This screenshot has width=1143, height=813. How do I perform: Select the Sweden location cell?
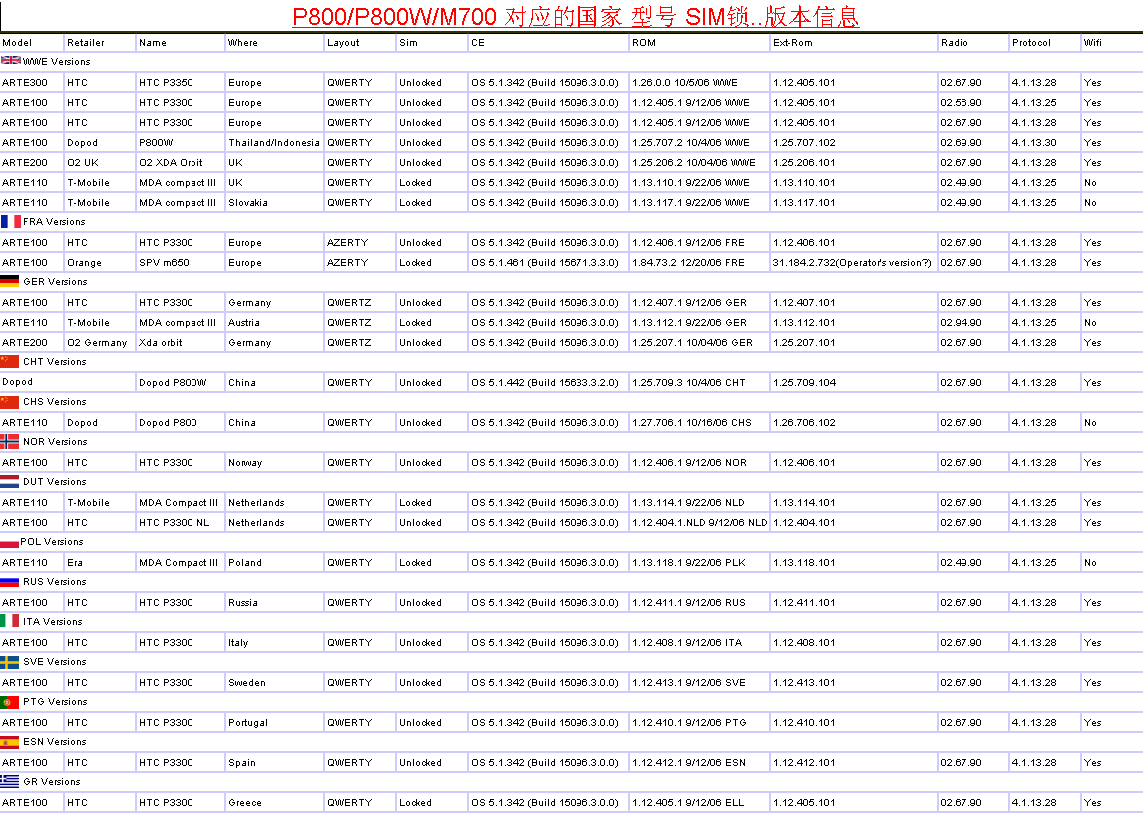[x=274, y=682]
